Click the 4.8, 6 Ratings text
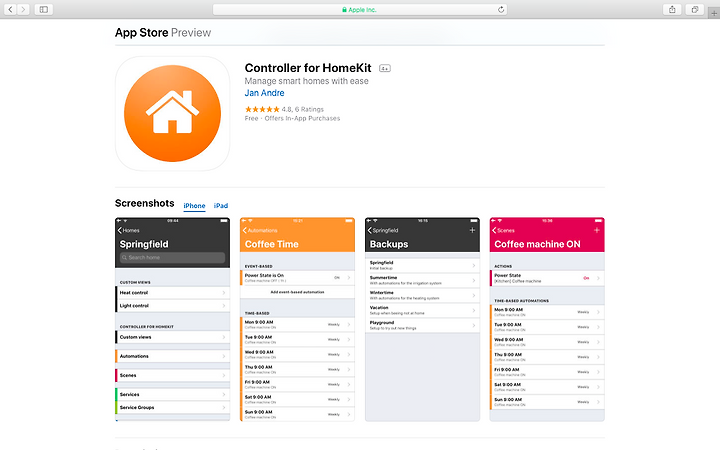 click(x=303, y=109)
